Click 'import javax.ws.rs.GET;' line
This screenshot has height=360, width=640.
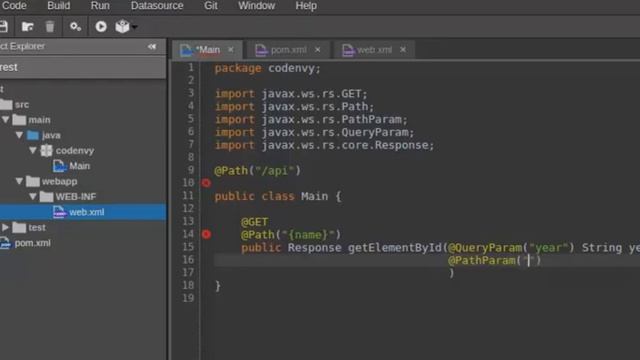pyautogui.click(x=291, y=94)
